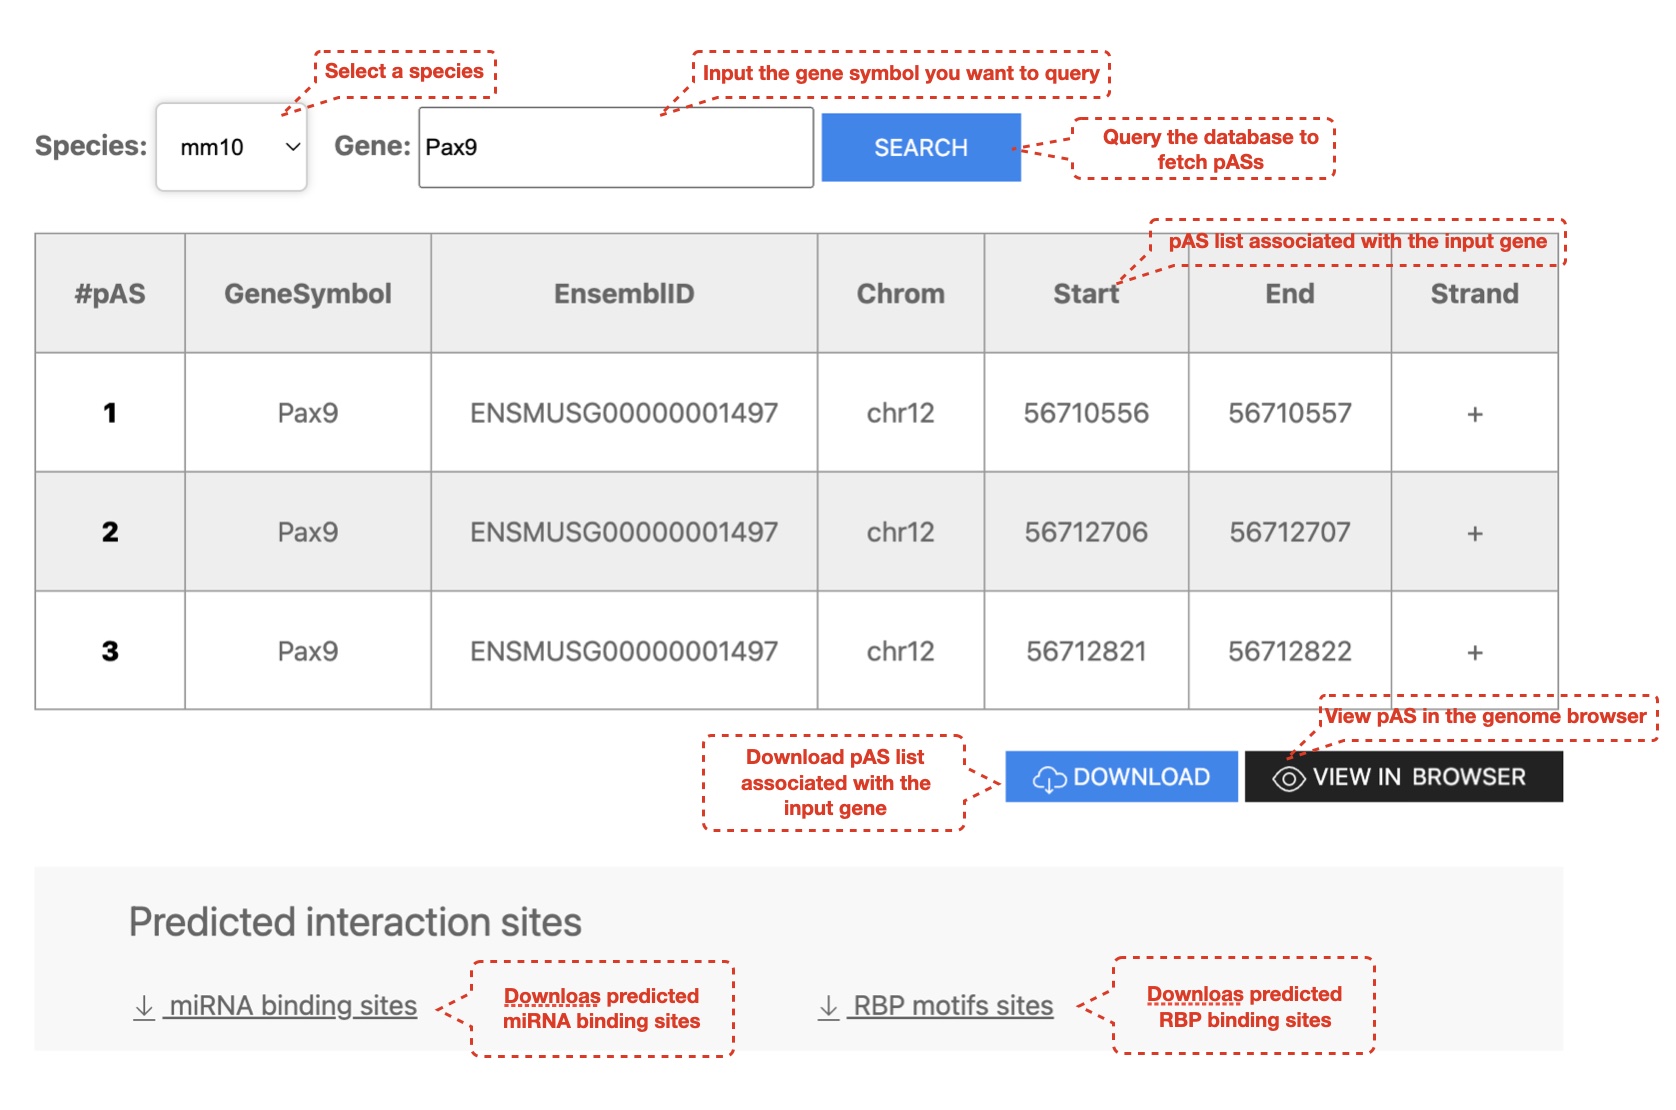The height and width of the screenshot is (1110, 1676).
Task: Open the miRNA binding sites link
Action: coord(292,1006)
